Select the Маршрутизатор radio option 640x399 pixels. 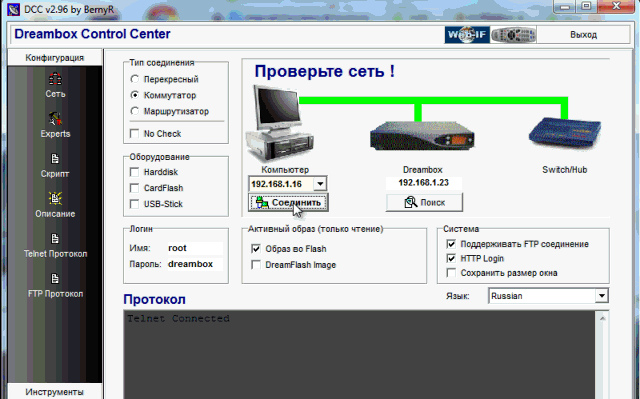(x=134, y=111)
